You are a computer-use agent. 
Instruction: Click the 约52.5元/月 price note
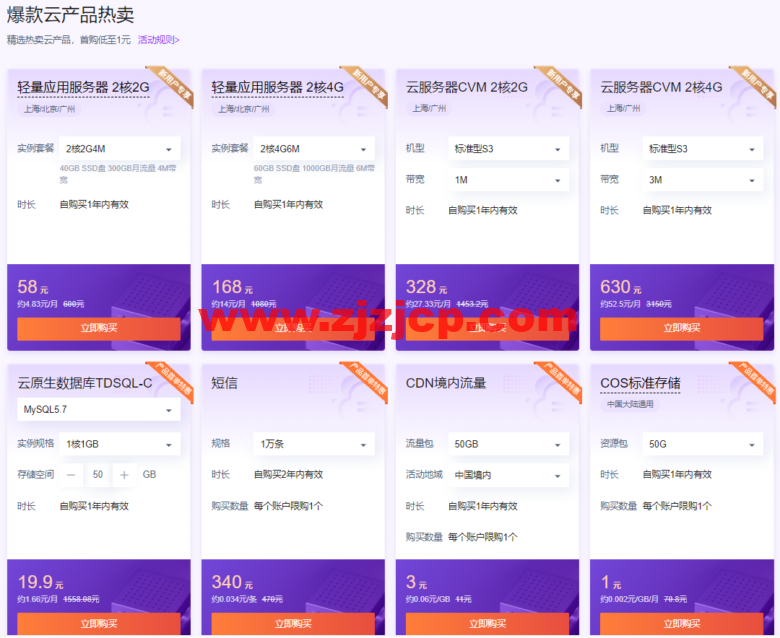(620, 304)
